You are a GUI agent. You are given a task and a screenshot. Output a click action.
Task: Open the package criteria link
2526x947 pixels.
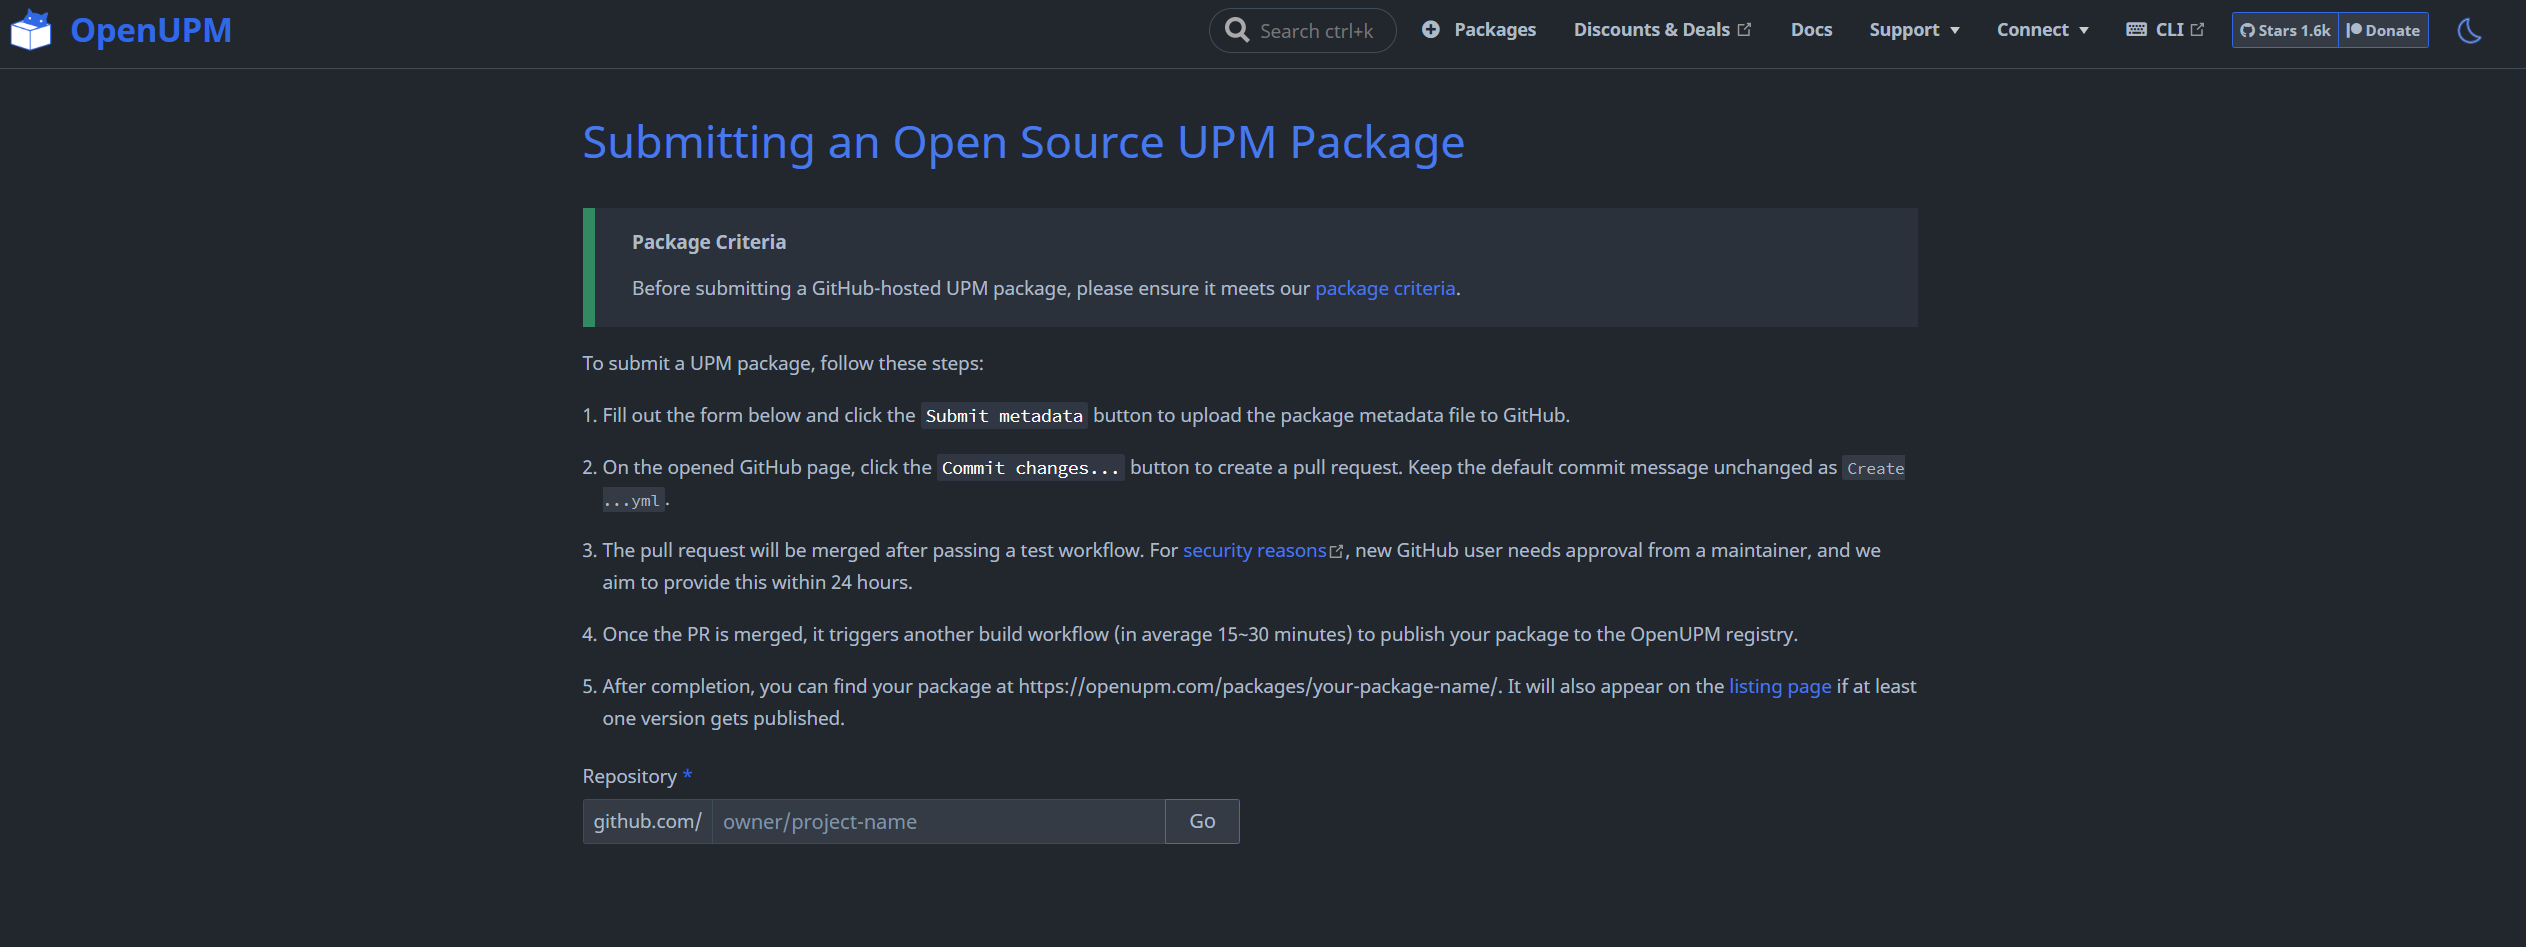1384,289
